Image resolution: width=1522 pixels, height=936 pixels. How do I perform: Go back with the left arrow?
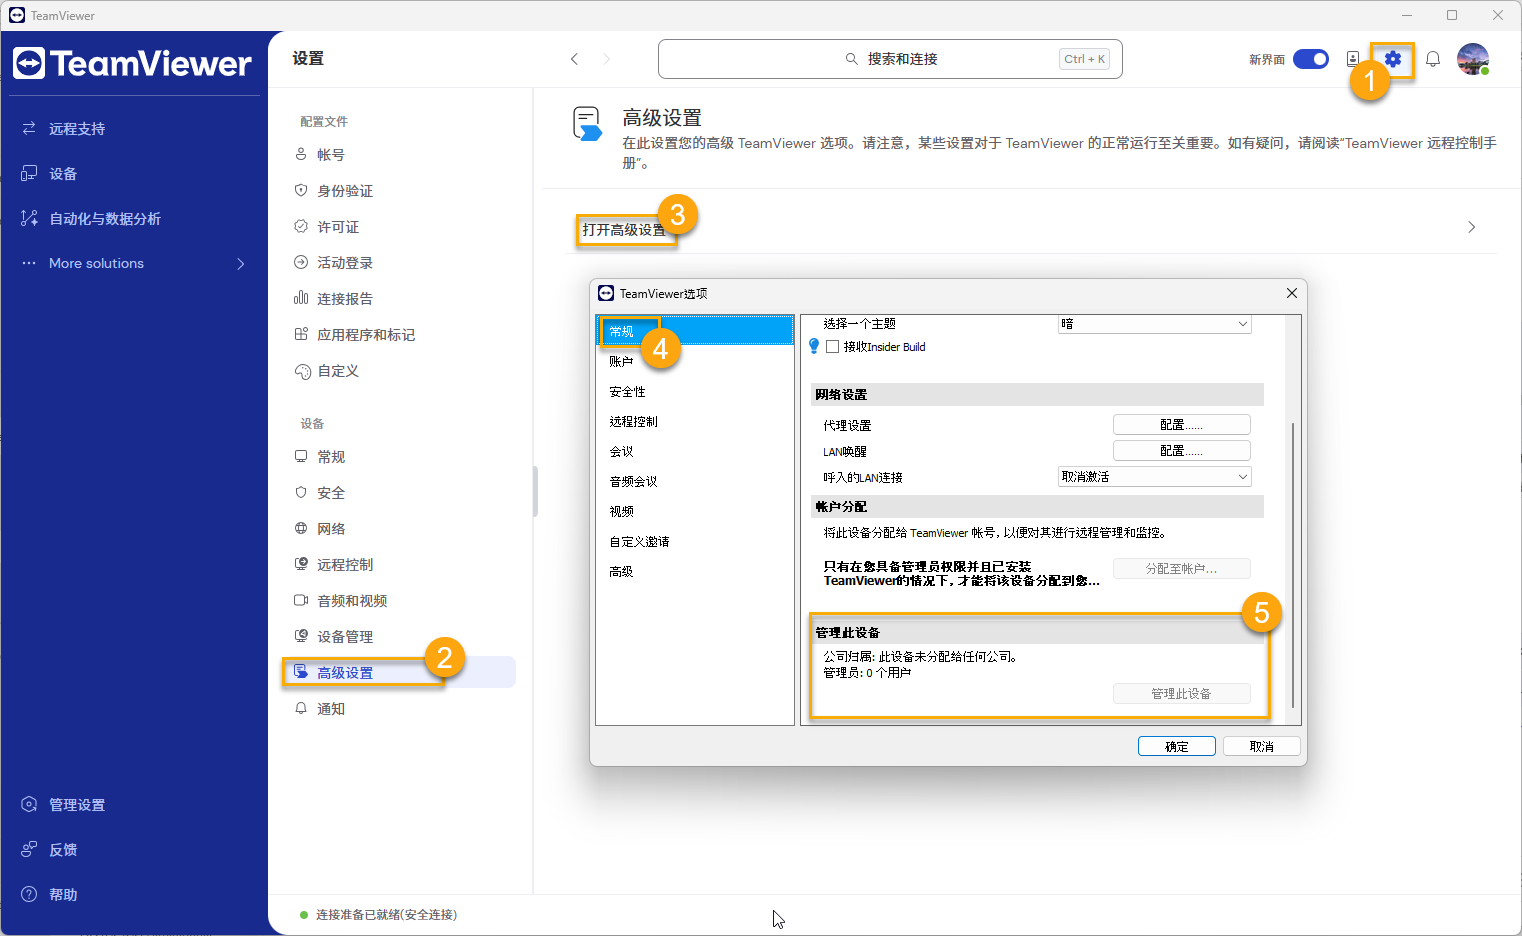click(x=574, y=59)
